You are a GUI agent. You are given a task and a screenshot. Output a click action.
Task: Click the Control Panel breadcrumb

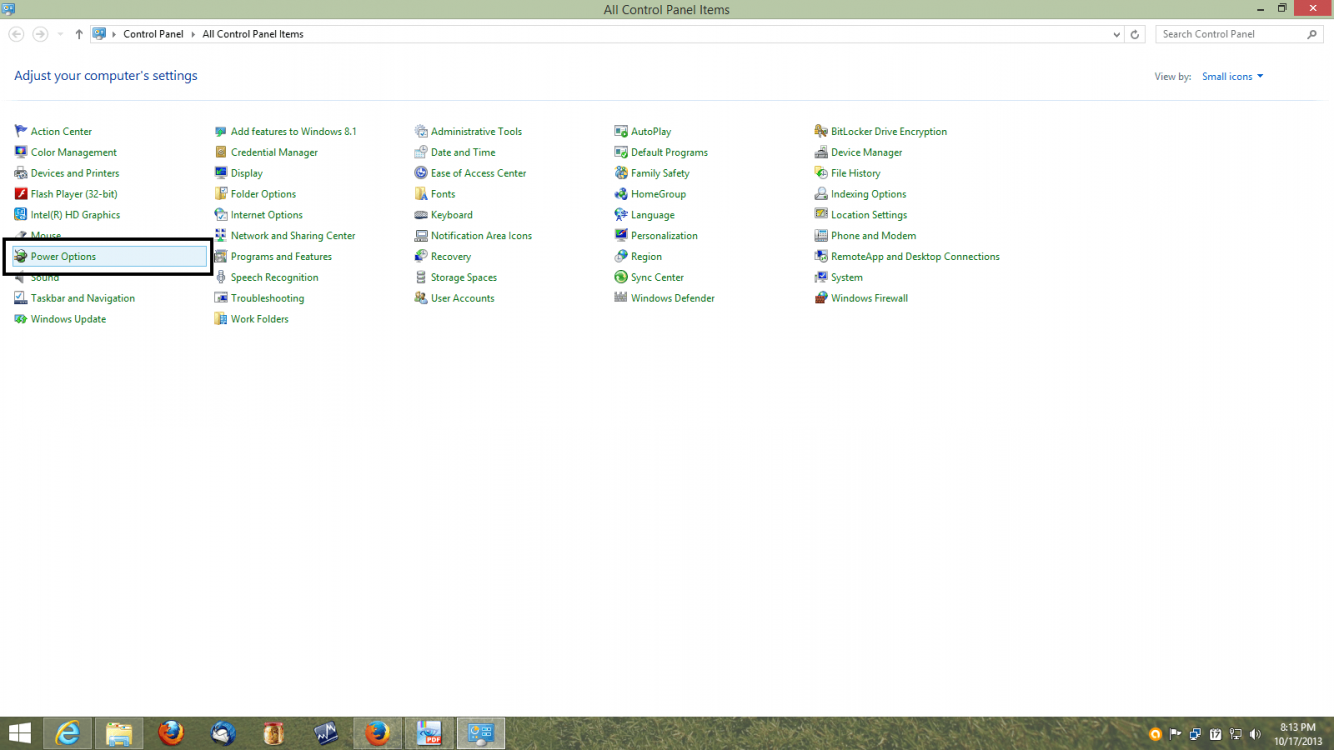[153, 34]
